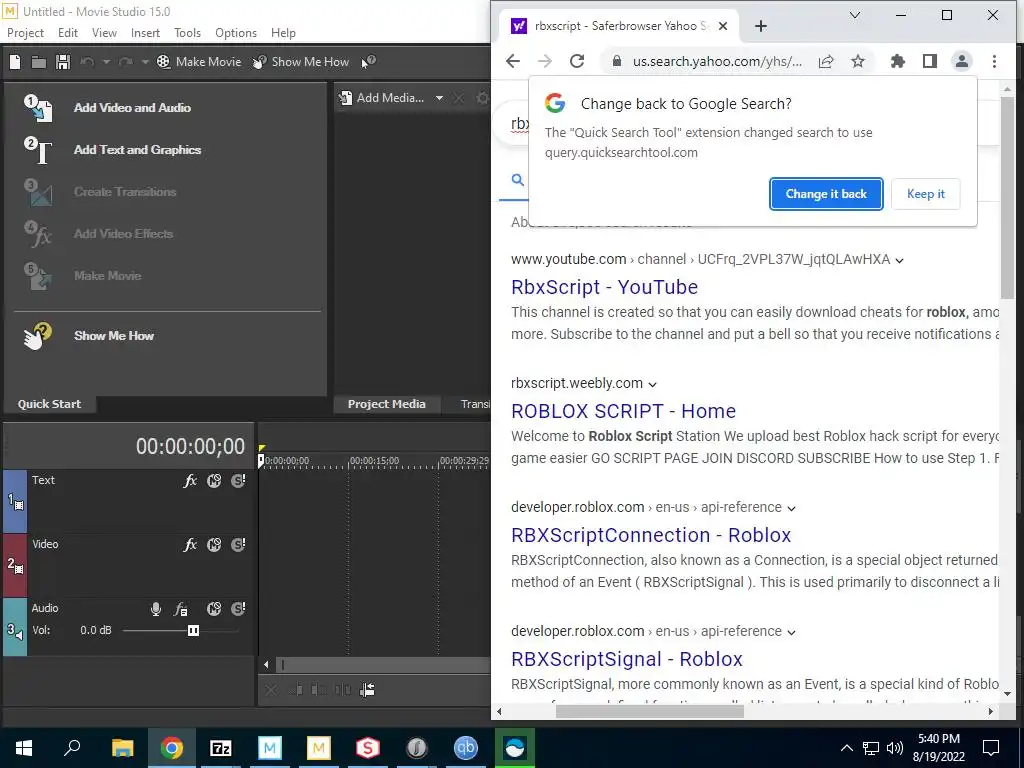1024x768 pixels.
Task: Expand options arrow next to rbxscript.weebly.com
Action: click(x=652, y=384)
